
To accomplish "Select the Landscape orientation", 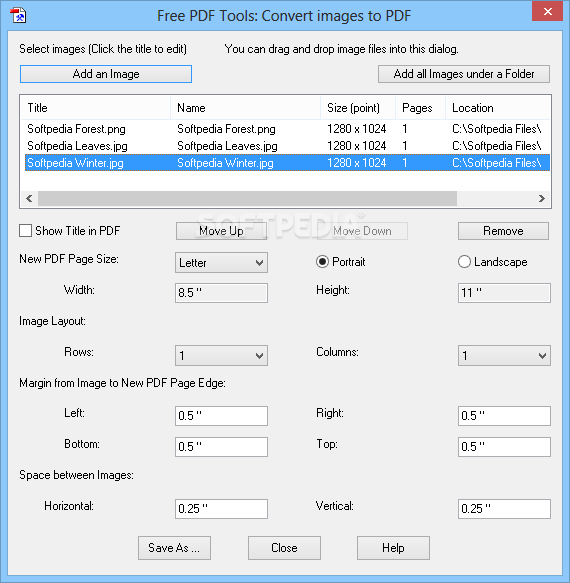I will (x=464, y=262).
